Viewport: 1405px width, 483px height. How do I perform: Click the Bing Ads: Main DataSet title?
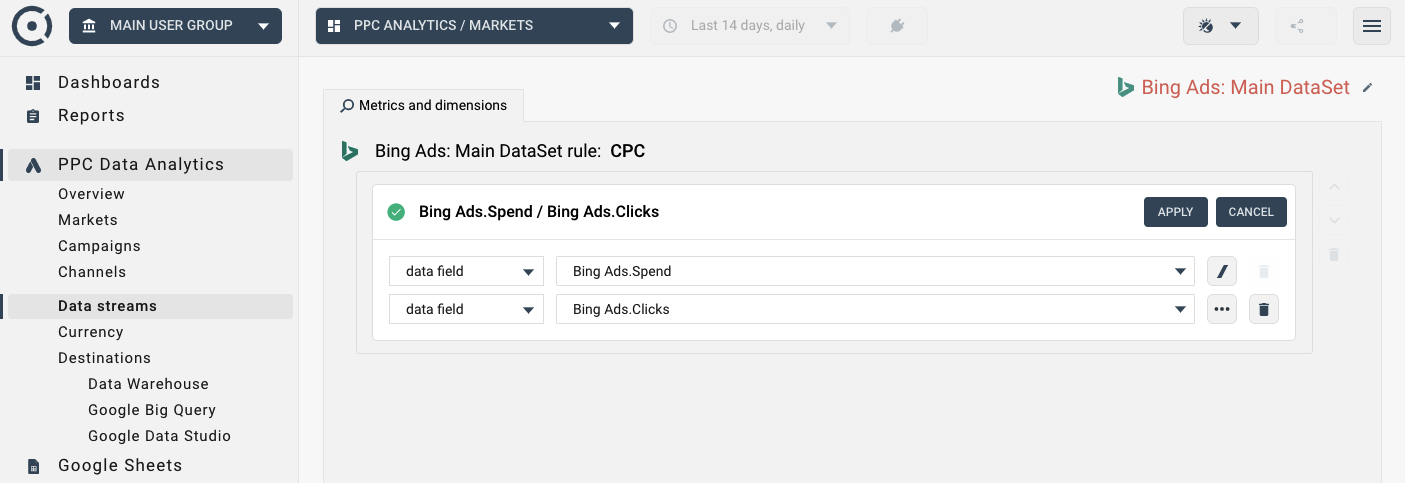1246,88
